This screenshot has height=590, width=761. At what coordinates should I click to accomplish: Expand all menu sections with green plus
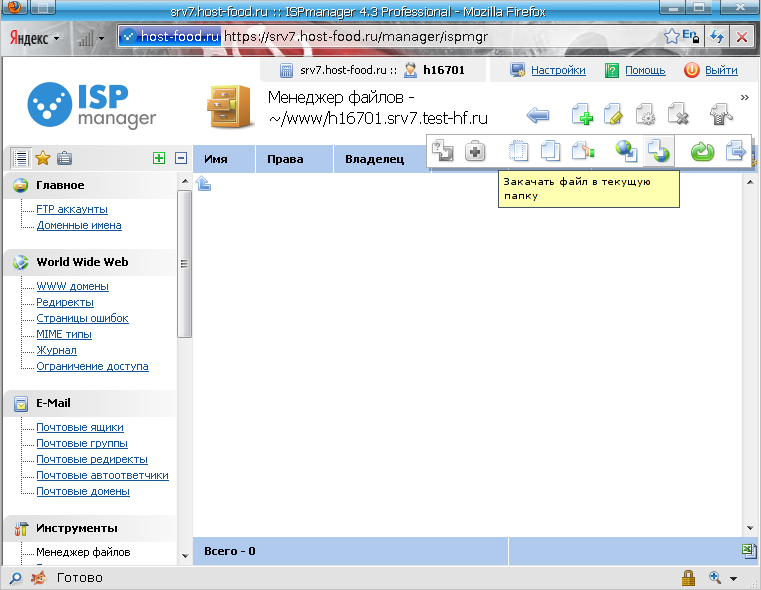158,158
